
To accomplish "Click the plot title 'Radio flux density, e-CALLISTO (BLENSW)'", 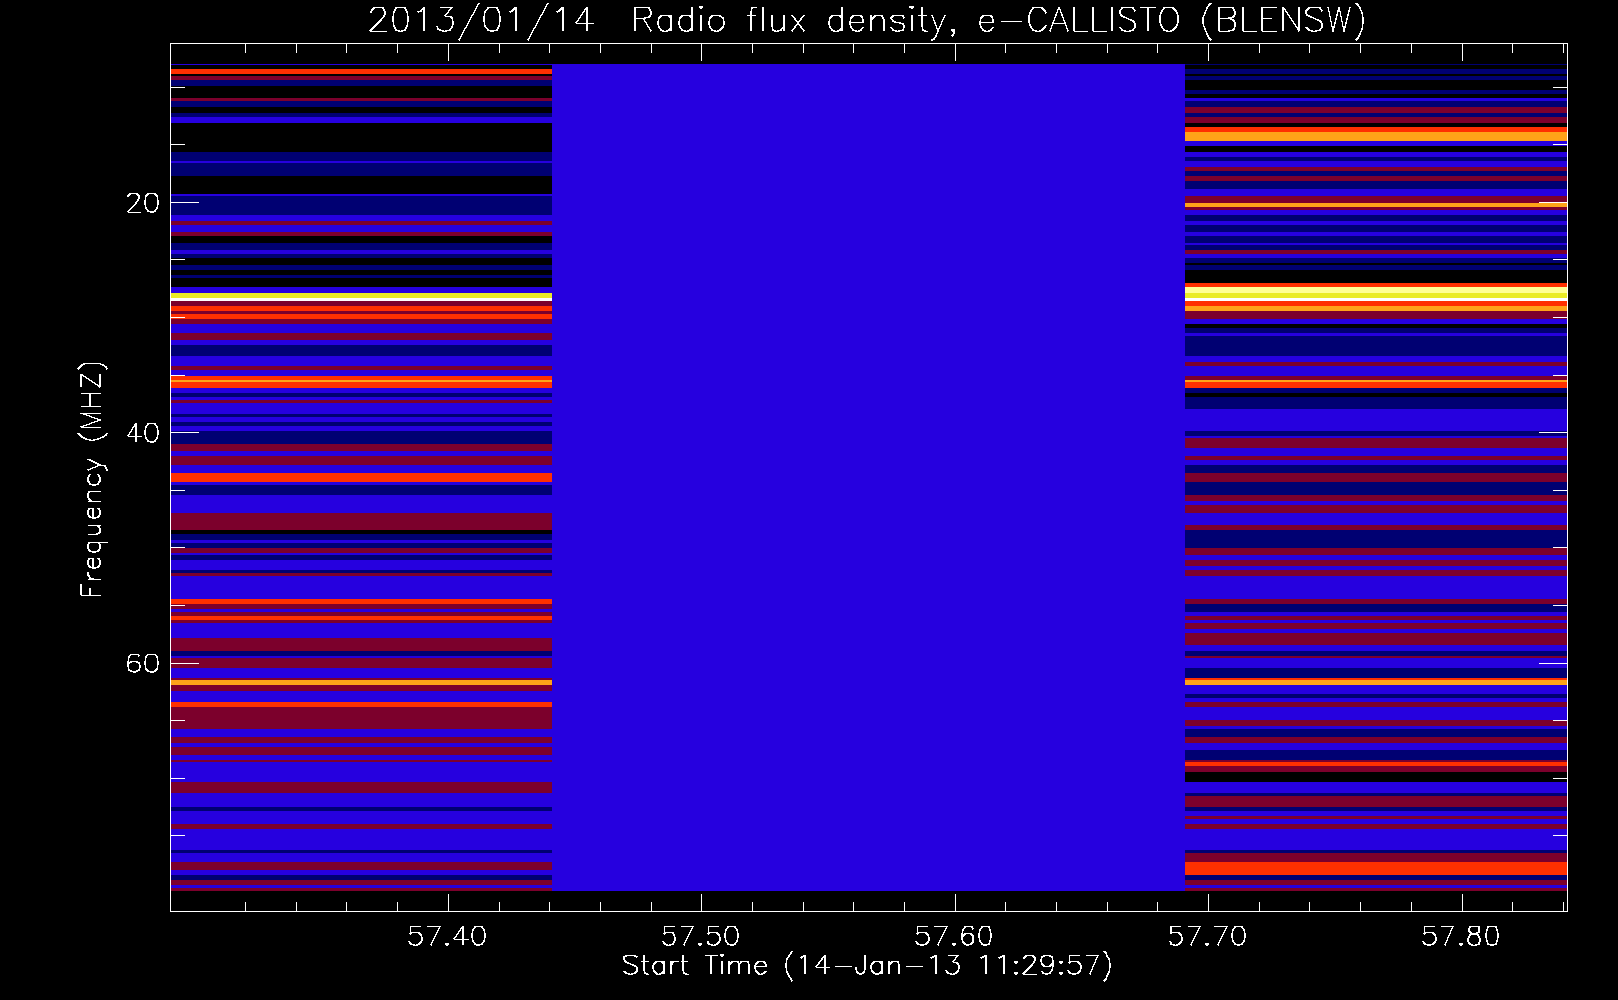I will click(998, 21).
